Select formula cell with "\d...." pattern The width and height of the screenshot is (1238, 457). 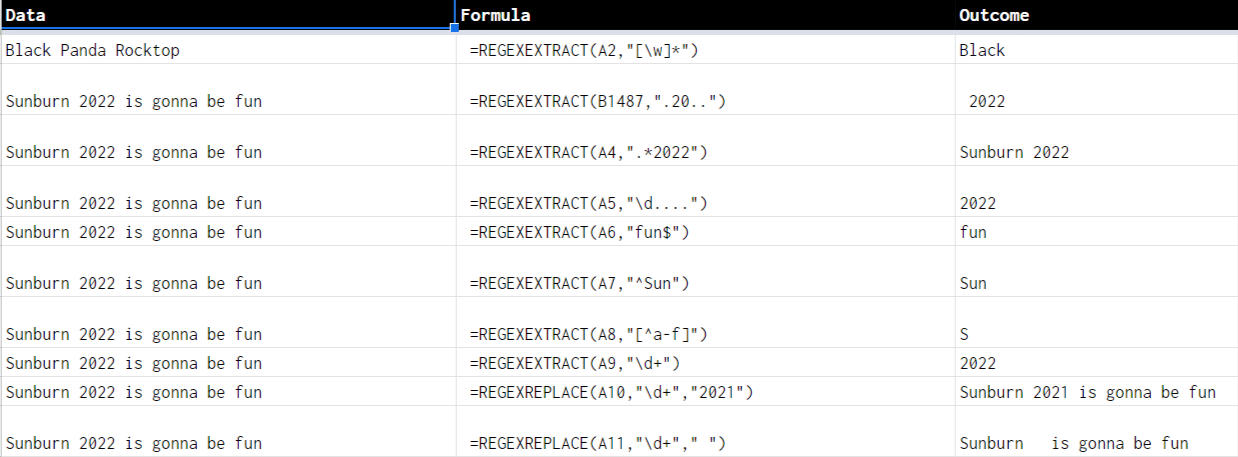705,192
